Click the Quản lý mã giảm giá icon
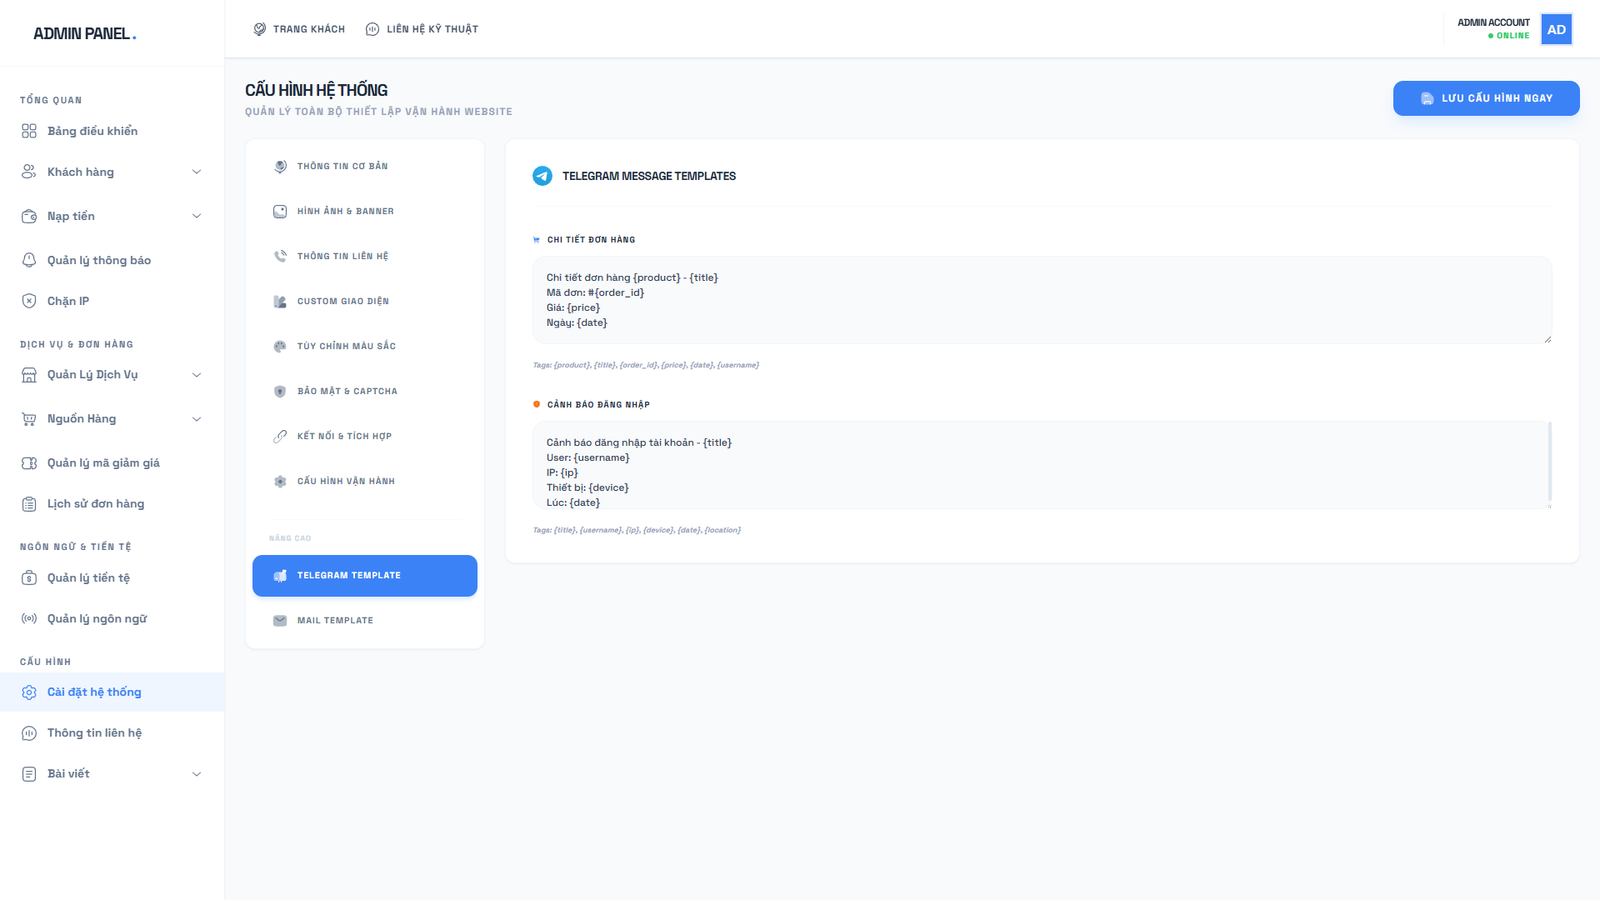Viewport: 1600px width, 900px height. tap(29, 463)
